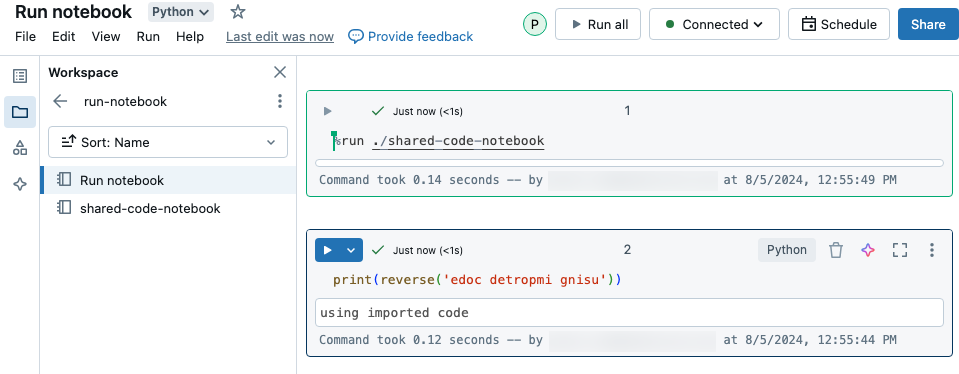Open the Python language dropdown
959x374 pixels.
click(x=181, y=12)
